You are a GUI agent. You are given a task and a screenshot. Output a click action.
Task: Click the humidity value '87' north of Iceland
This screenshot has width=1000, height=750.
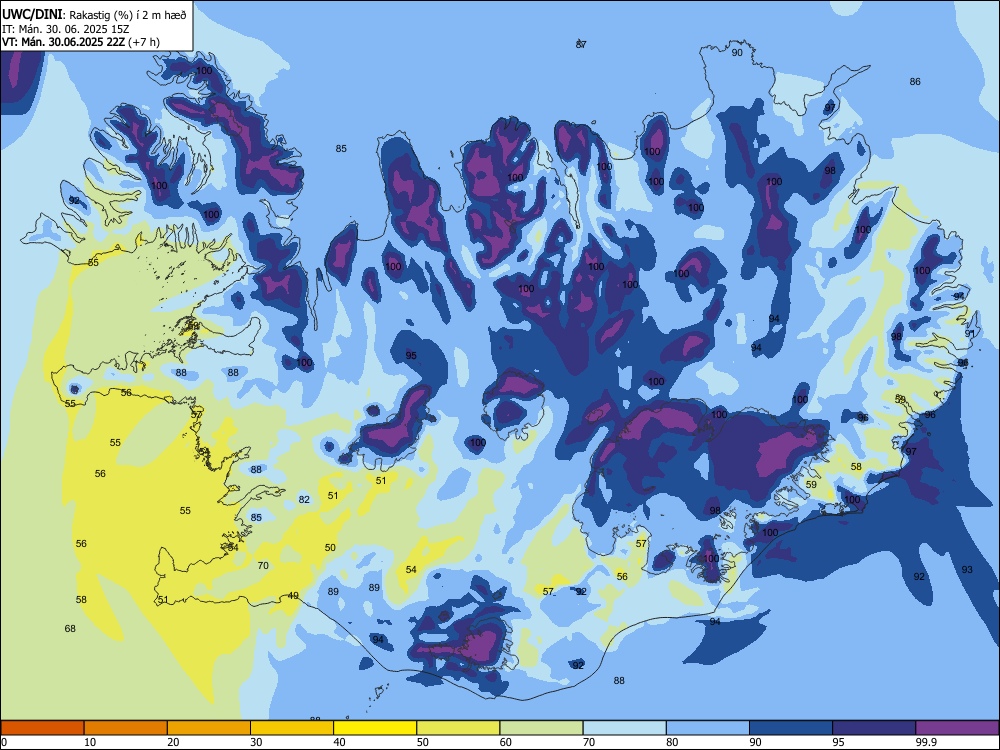pos(581,44)
